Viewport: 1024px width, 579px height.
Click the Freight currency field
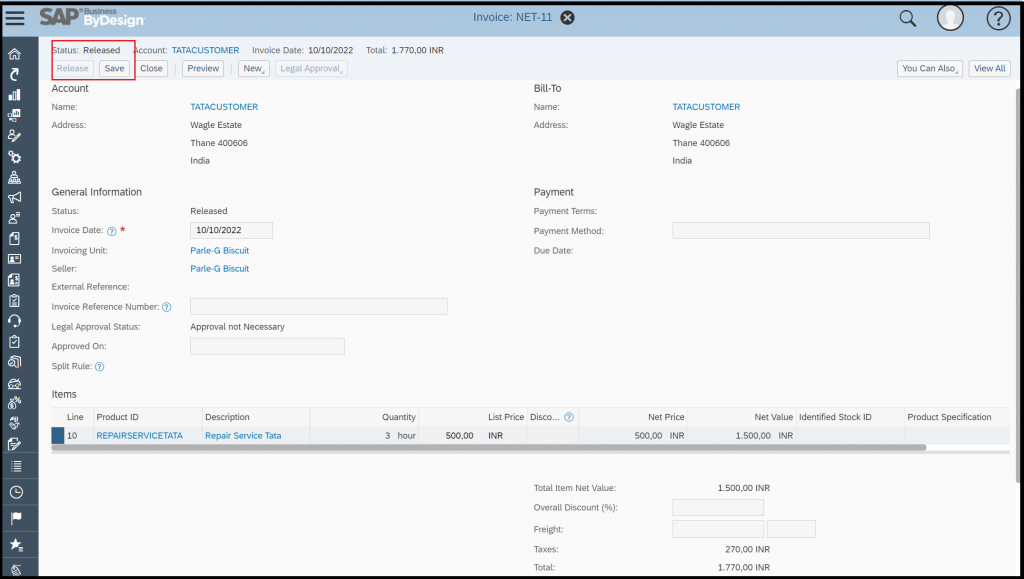791,529
